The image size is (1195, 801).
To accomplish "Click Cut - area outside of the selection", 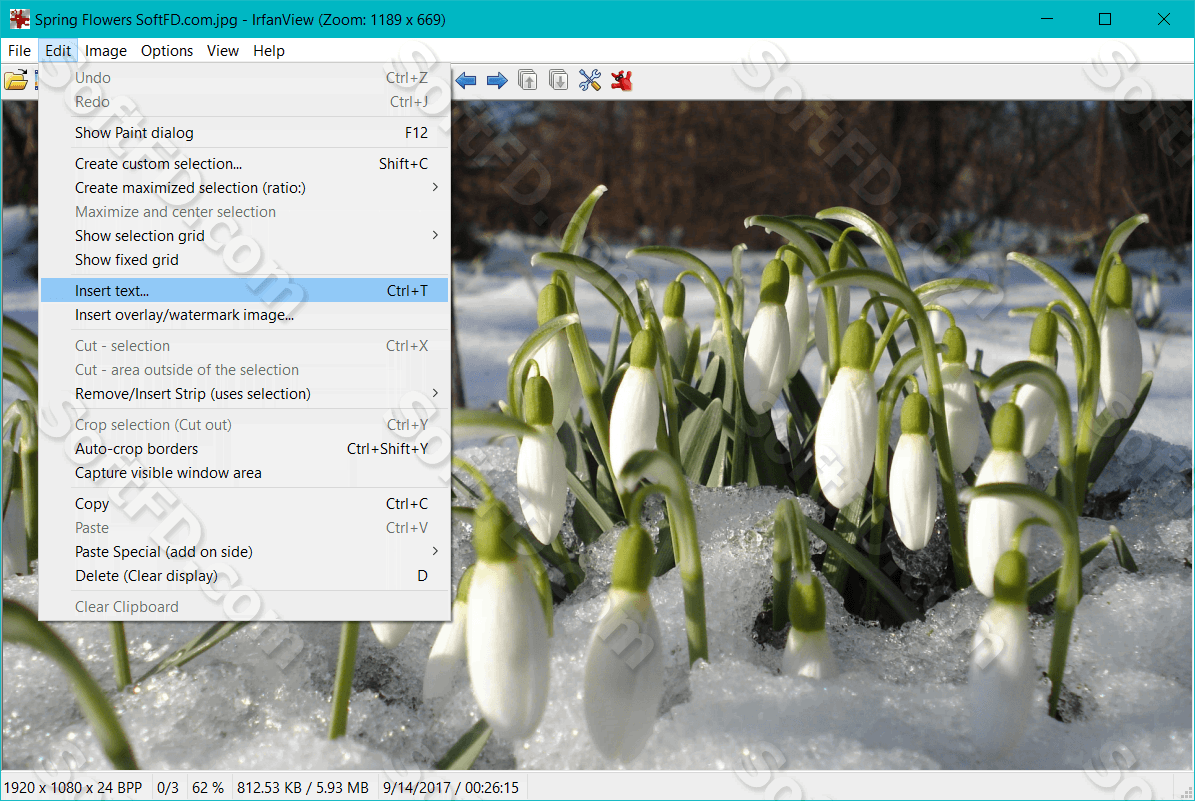I will (245, 370).
